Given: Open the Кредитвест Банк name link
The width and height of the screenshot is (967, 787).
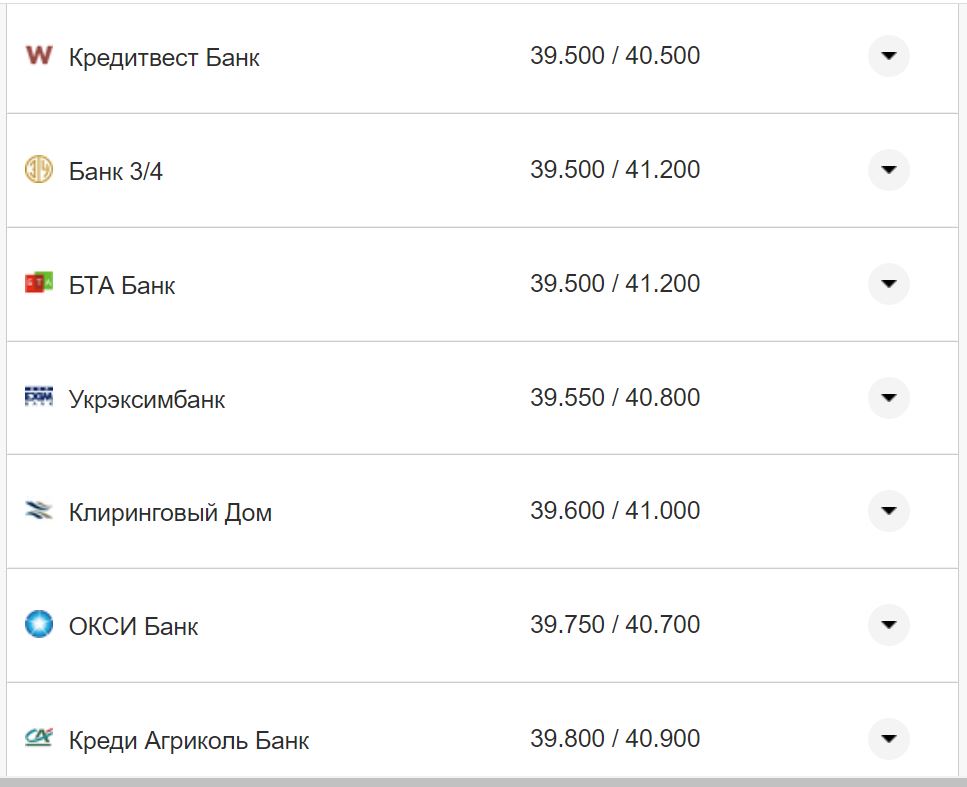Looking at the screenshot, I should (x=164, y=58).
